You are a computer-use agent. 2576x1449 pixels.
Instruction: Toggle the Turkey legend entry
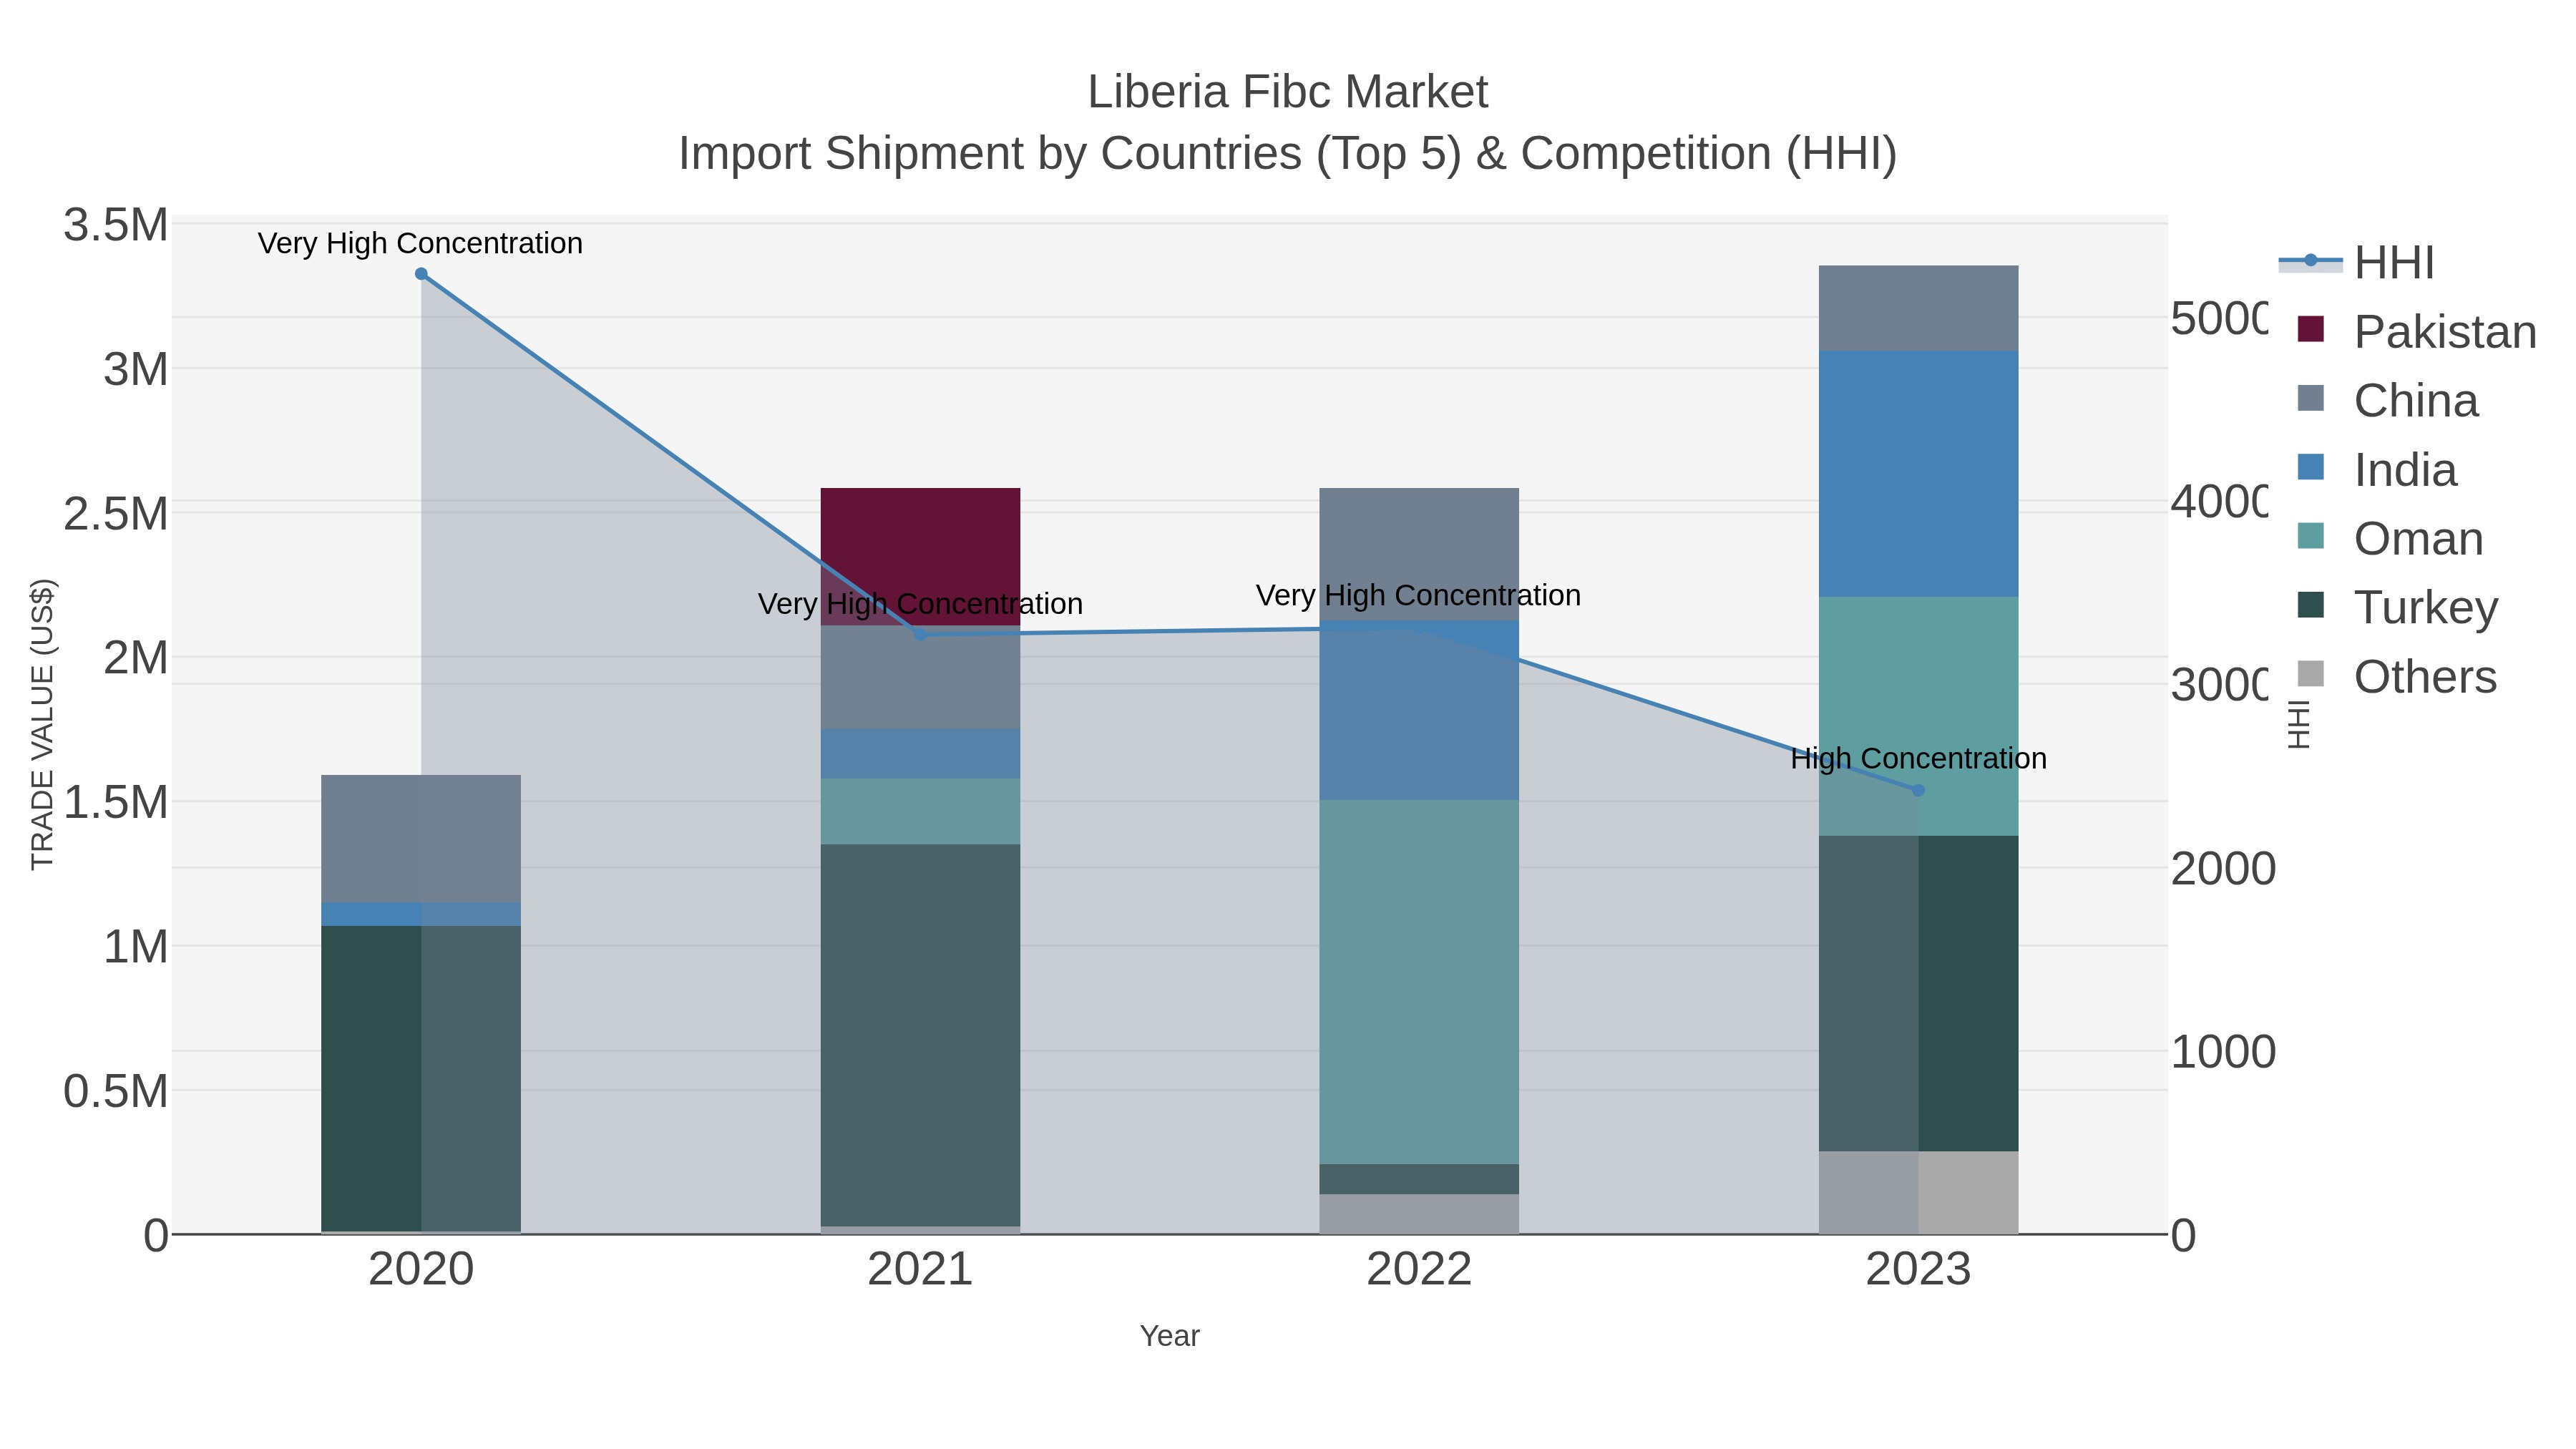[2397, 607]
